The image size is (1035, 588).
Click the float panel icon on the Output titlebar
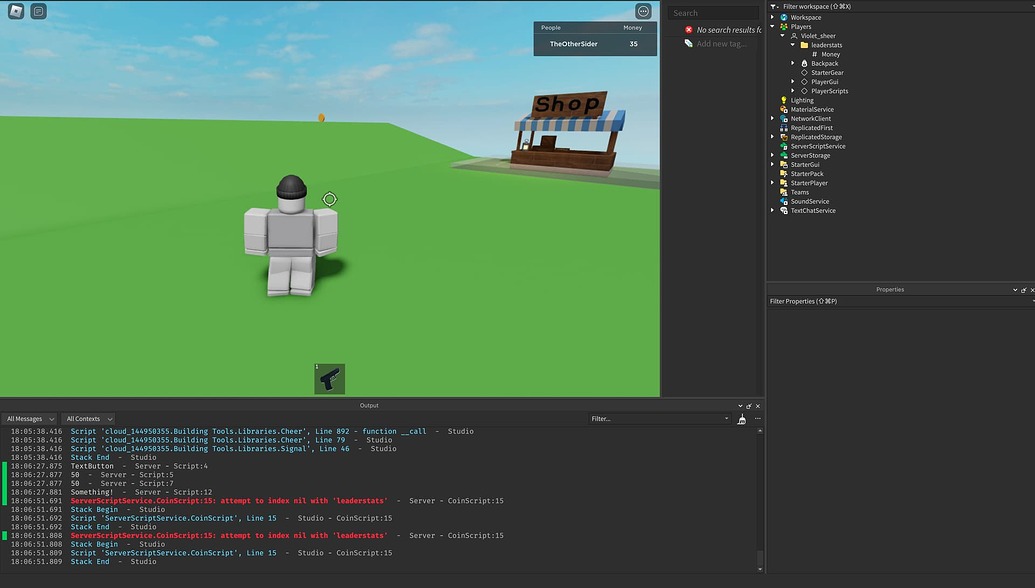tap(748, 405)
